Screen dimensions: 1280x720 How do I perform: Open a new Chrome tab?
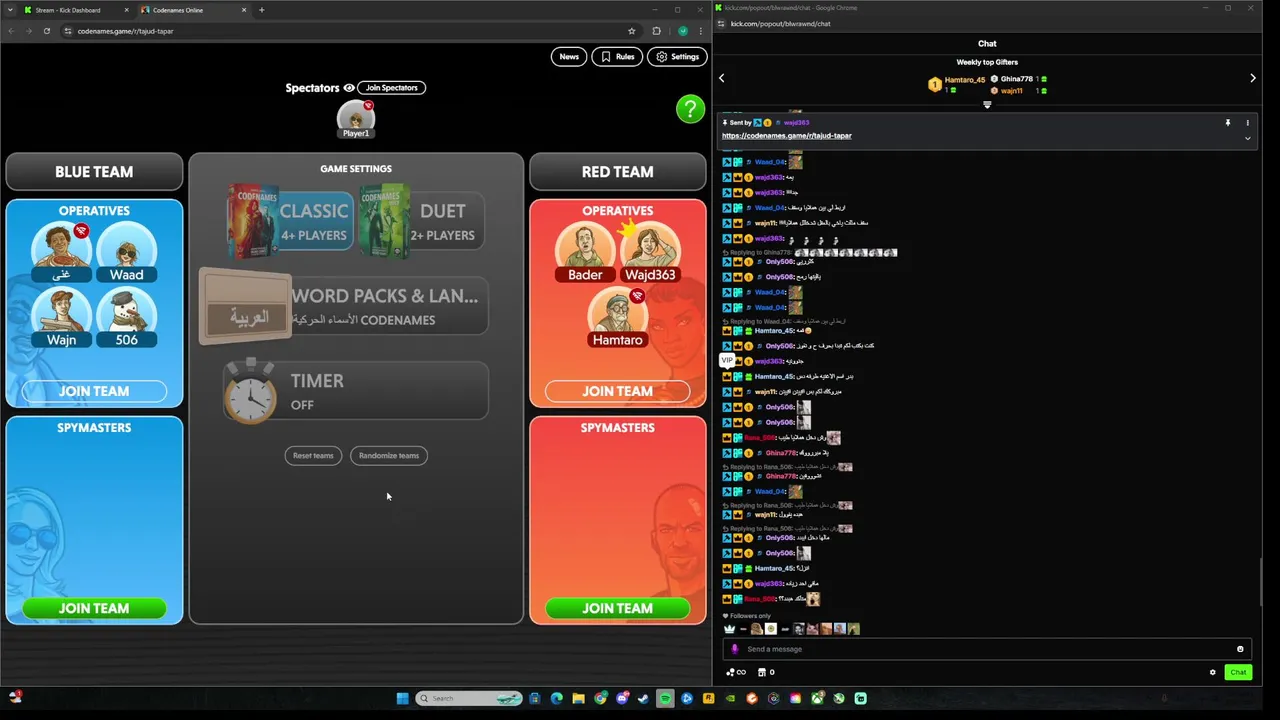click(262, 10)
